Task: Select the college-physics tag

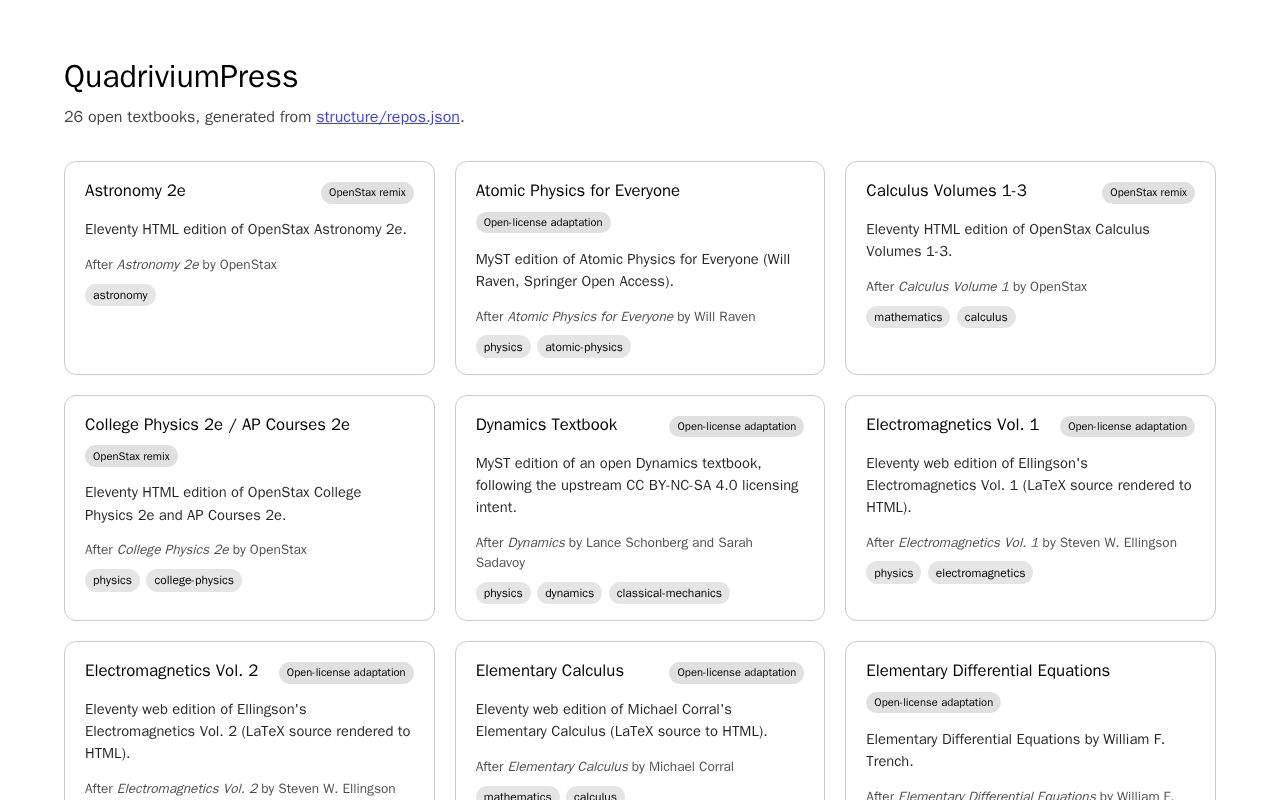Action: tap(194, 581)
